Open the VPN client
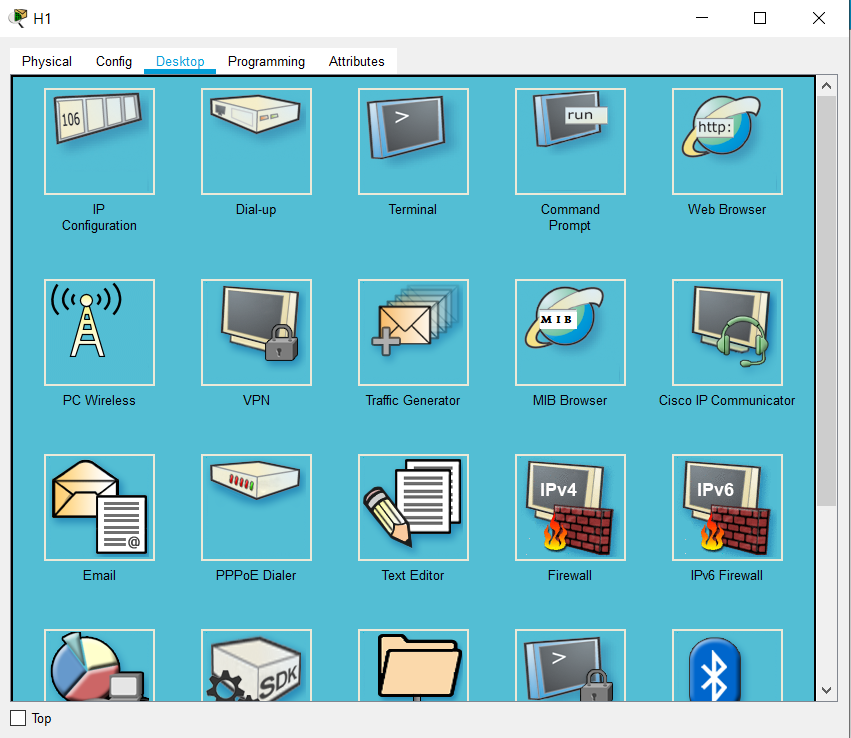The width and height of the screenshot is (851, 738). click(x=256, y=332)
